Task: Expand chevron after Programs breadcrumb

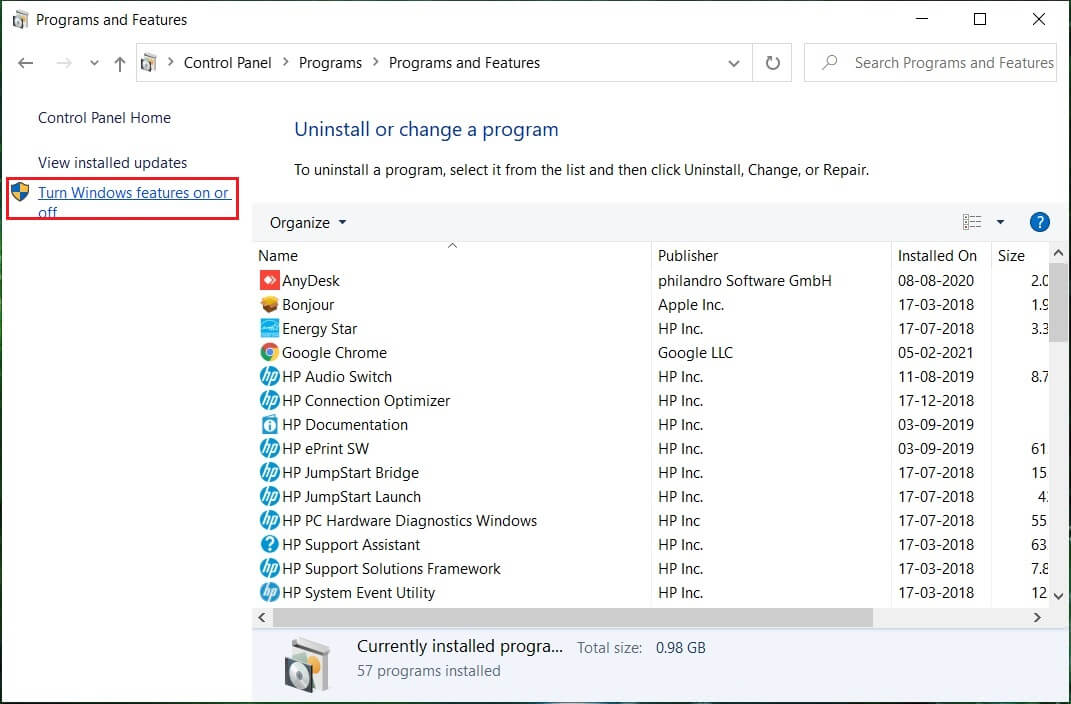Action: pyautogui.click(x=375, y=62)
